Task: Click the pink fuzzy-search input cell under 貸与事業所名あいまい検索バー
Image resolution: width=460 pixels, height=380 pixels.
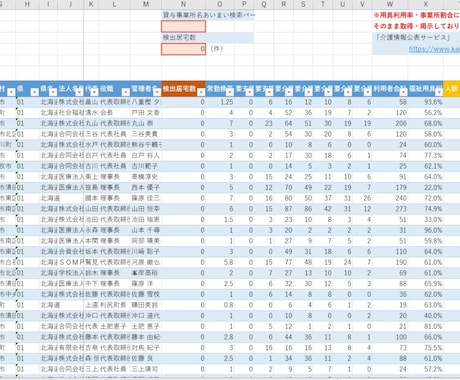Action: 183,27
